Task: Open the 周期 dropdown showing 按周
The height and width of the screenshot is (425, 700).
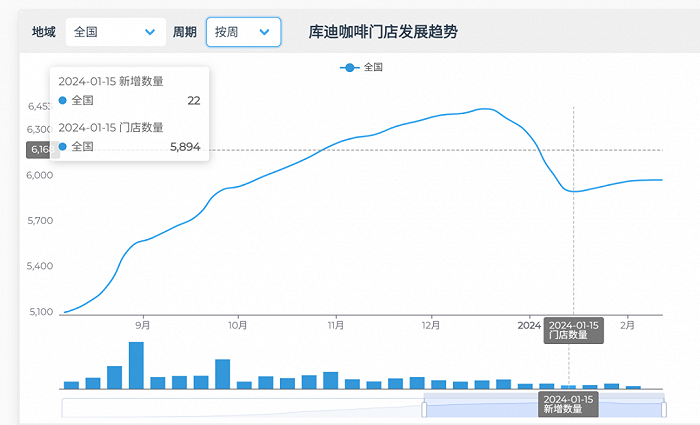Action: click(x=244, y=32)
